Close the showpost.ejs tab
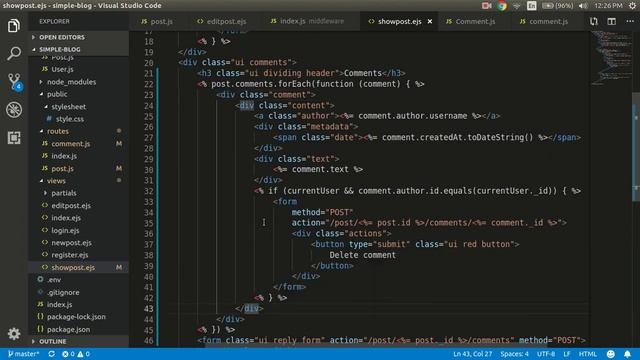 (x=430, y=21)
